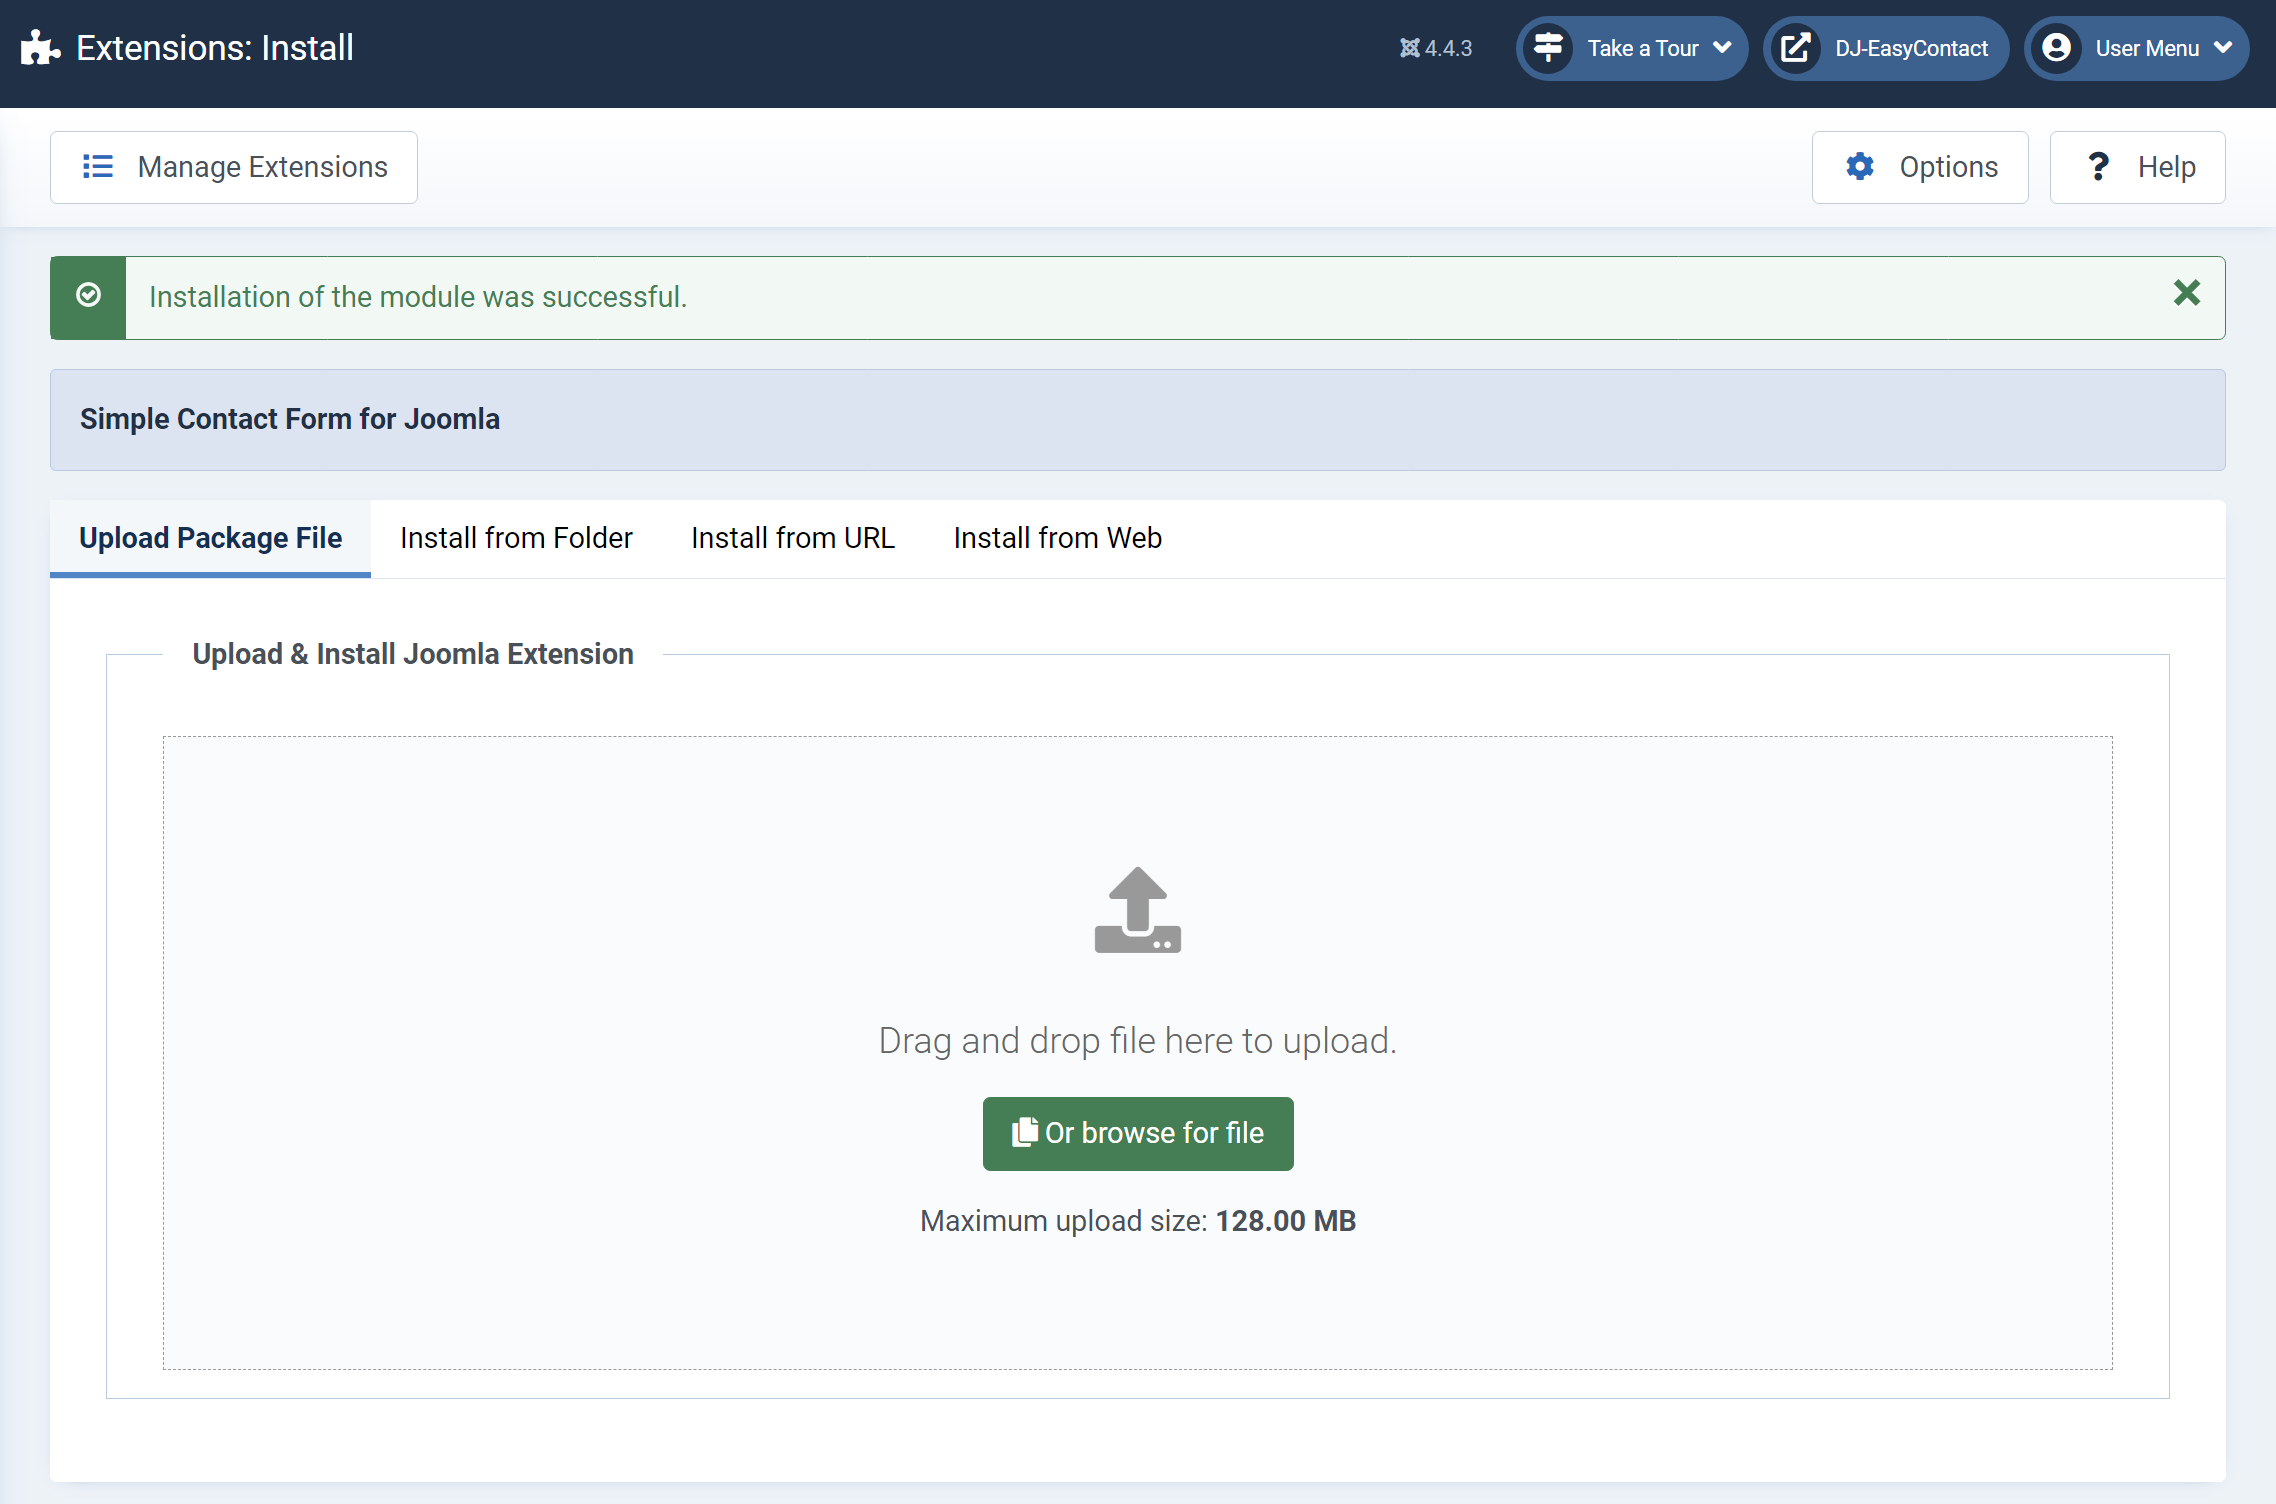
Task: Click the User Menu avatar icon
Action: [2057, 48]
